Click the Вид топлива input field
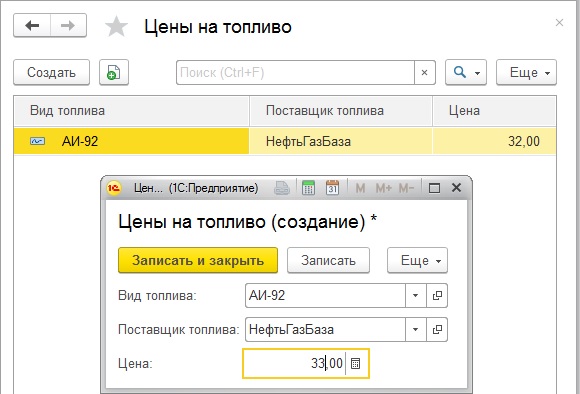This screenshot has width=580, height=394. [325, 295]
